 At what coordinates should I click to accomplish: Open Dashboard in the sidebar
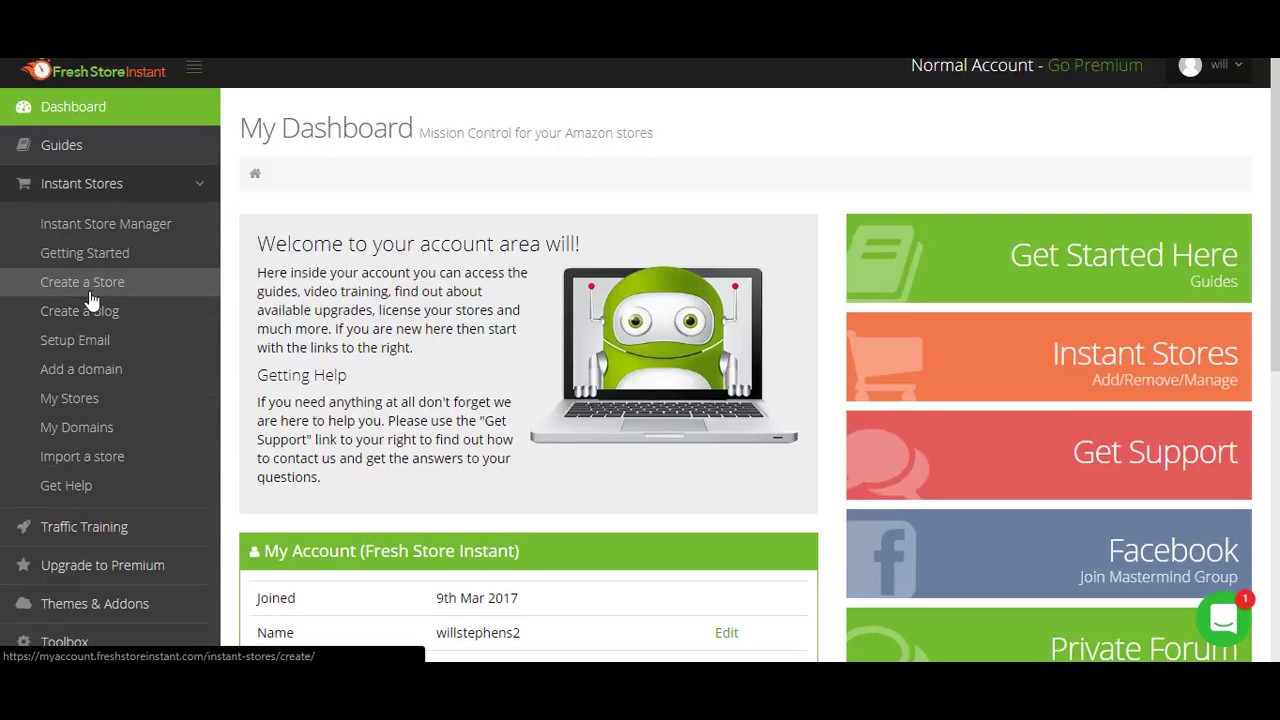110,107
